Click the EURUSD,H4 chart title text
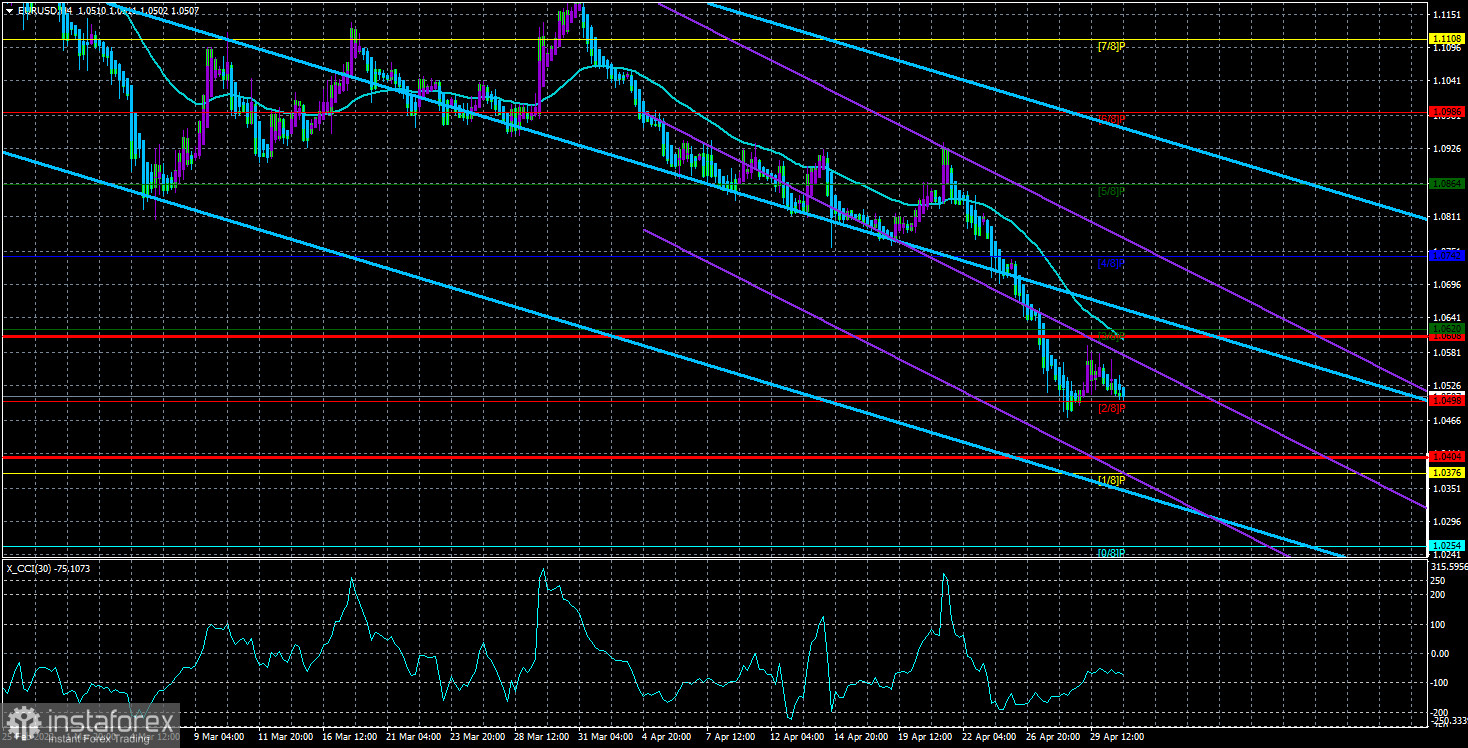 click(44, 10)
